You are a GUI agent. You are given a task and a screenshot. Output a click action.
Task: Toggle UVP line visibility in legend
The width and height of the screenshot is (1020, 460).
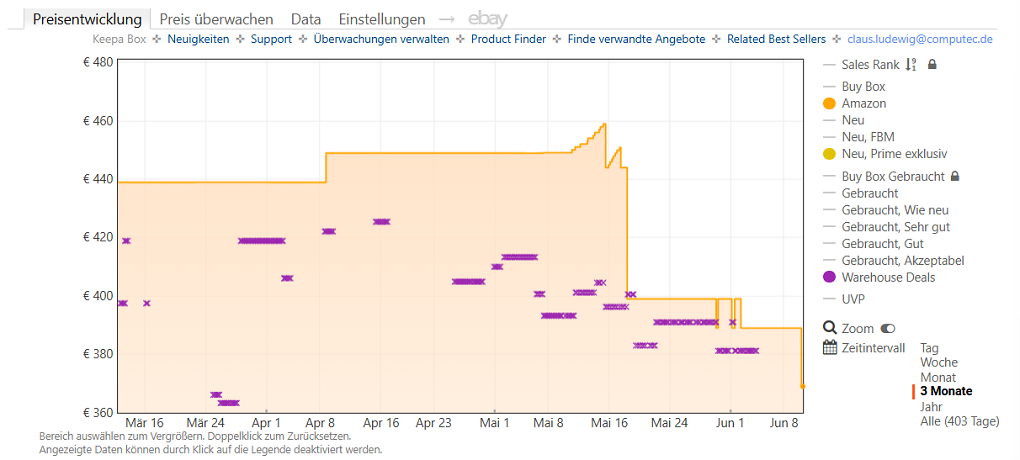point(844,299)
